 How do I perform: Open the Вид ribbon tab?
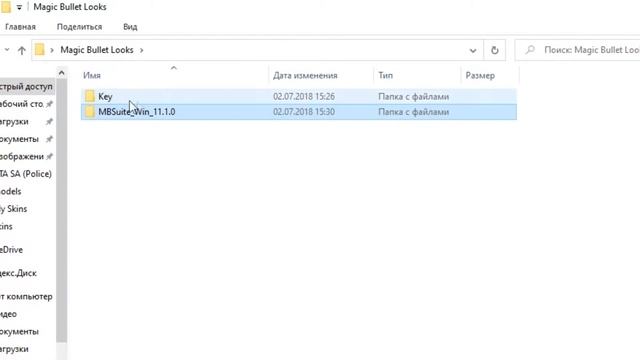click(x=130, y=27)
